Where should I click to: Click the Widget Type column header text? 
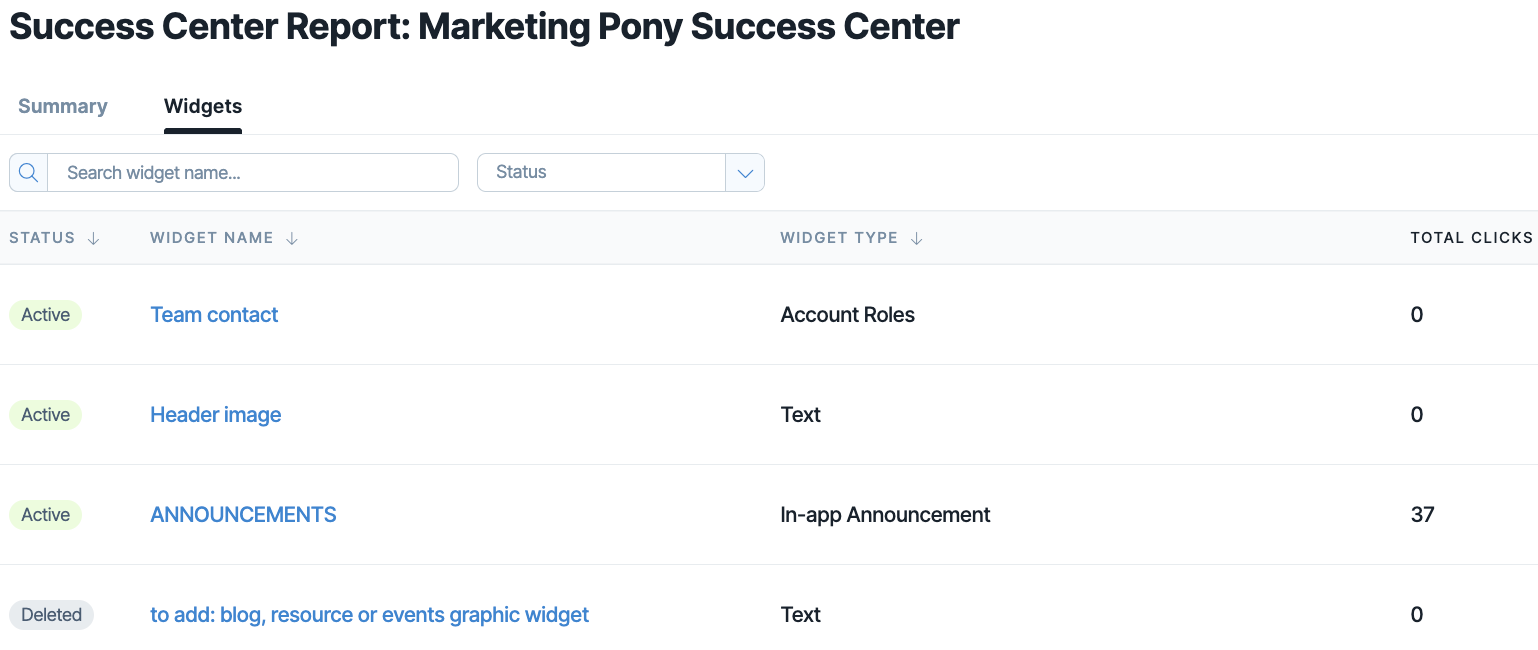839,238
